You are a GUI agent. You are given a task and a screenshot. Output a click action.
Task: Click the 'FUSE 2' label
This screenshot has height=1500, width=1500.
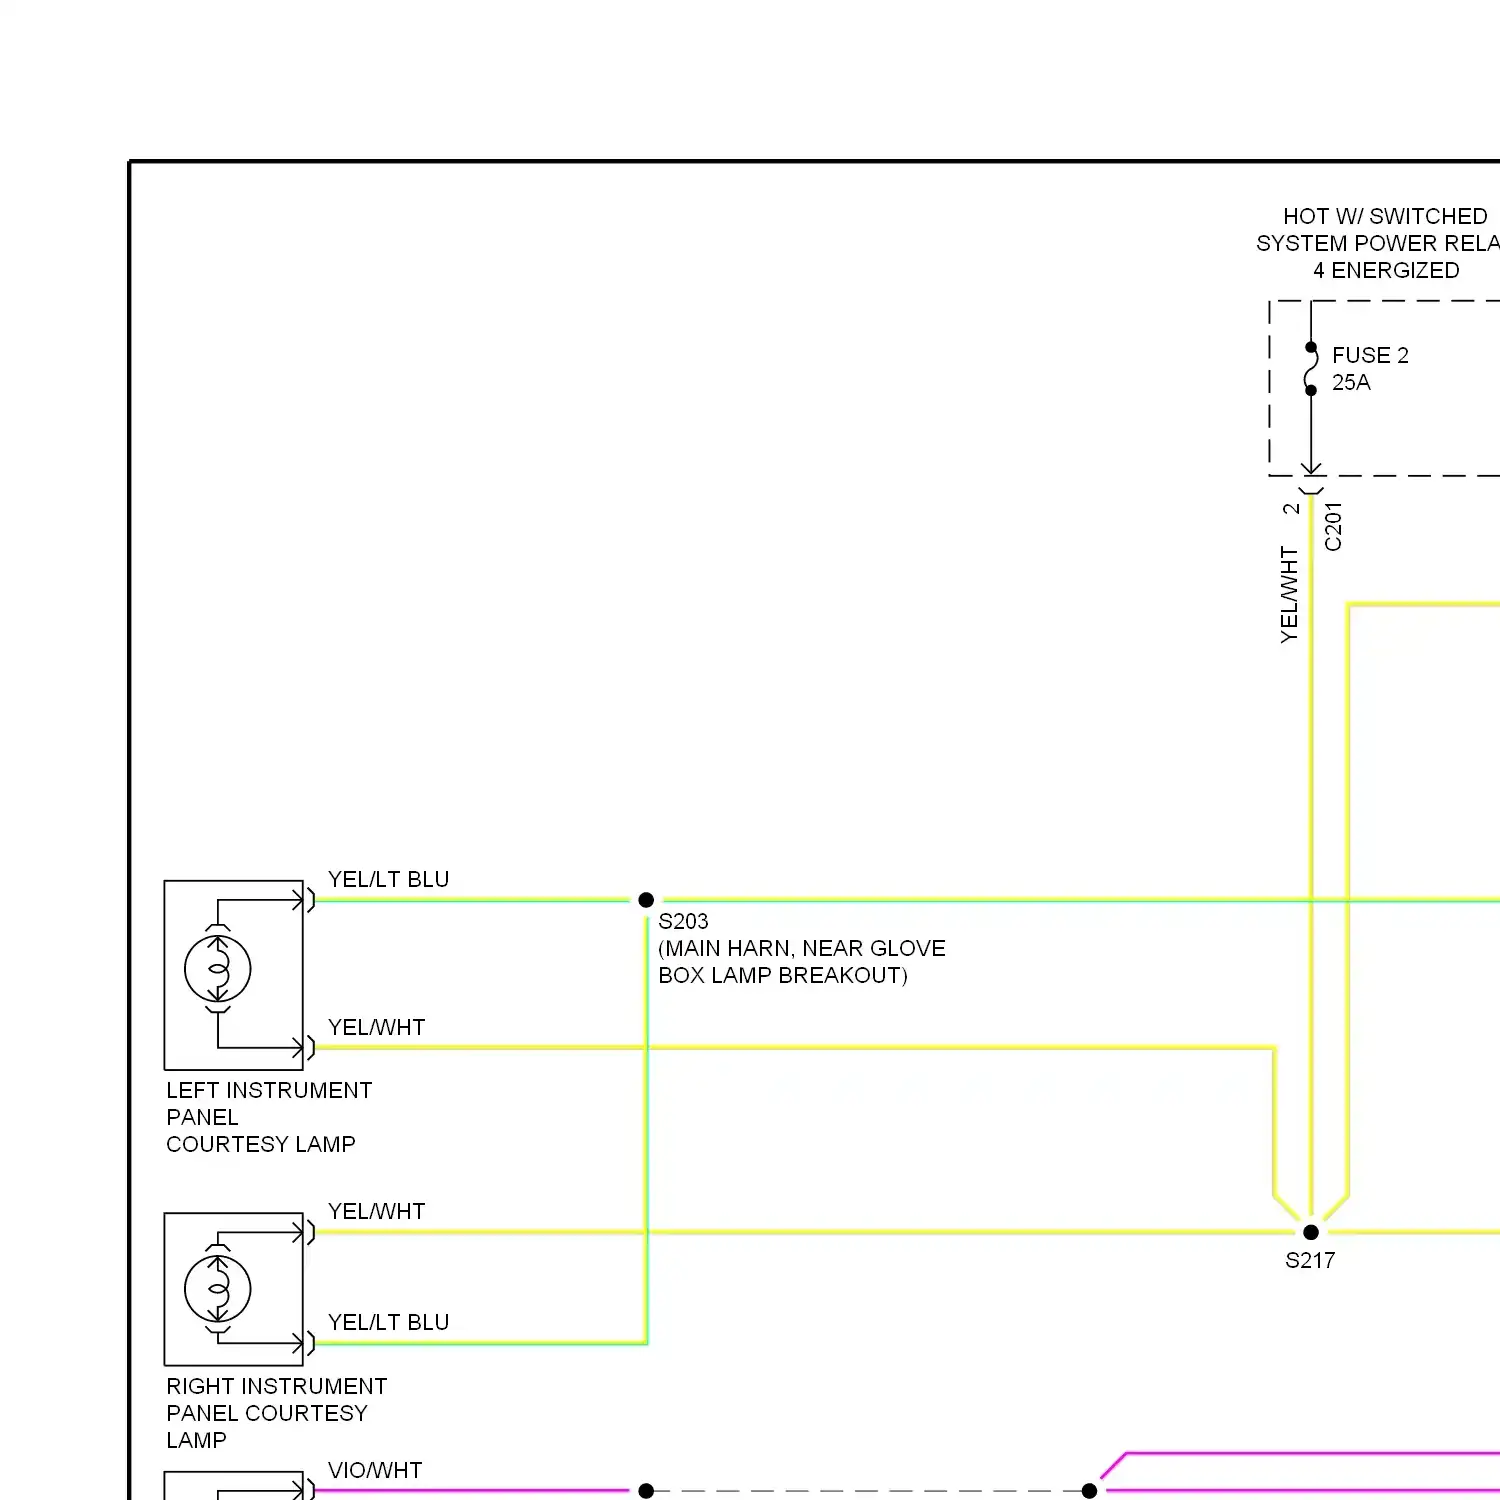click(1370, 355)
